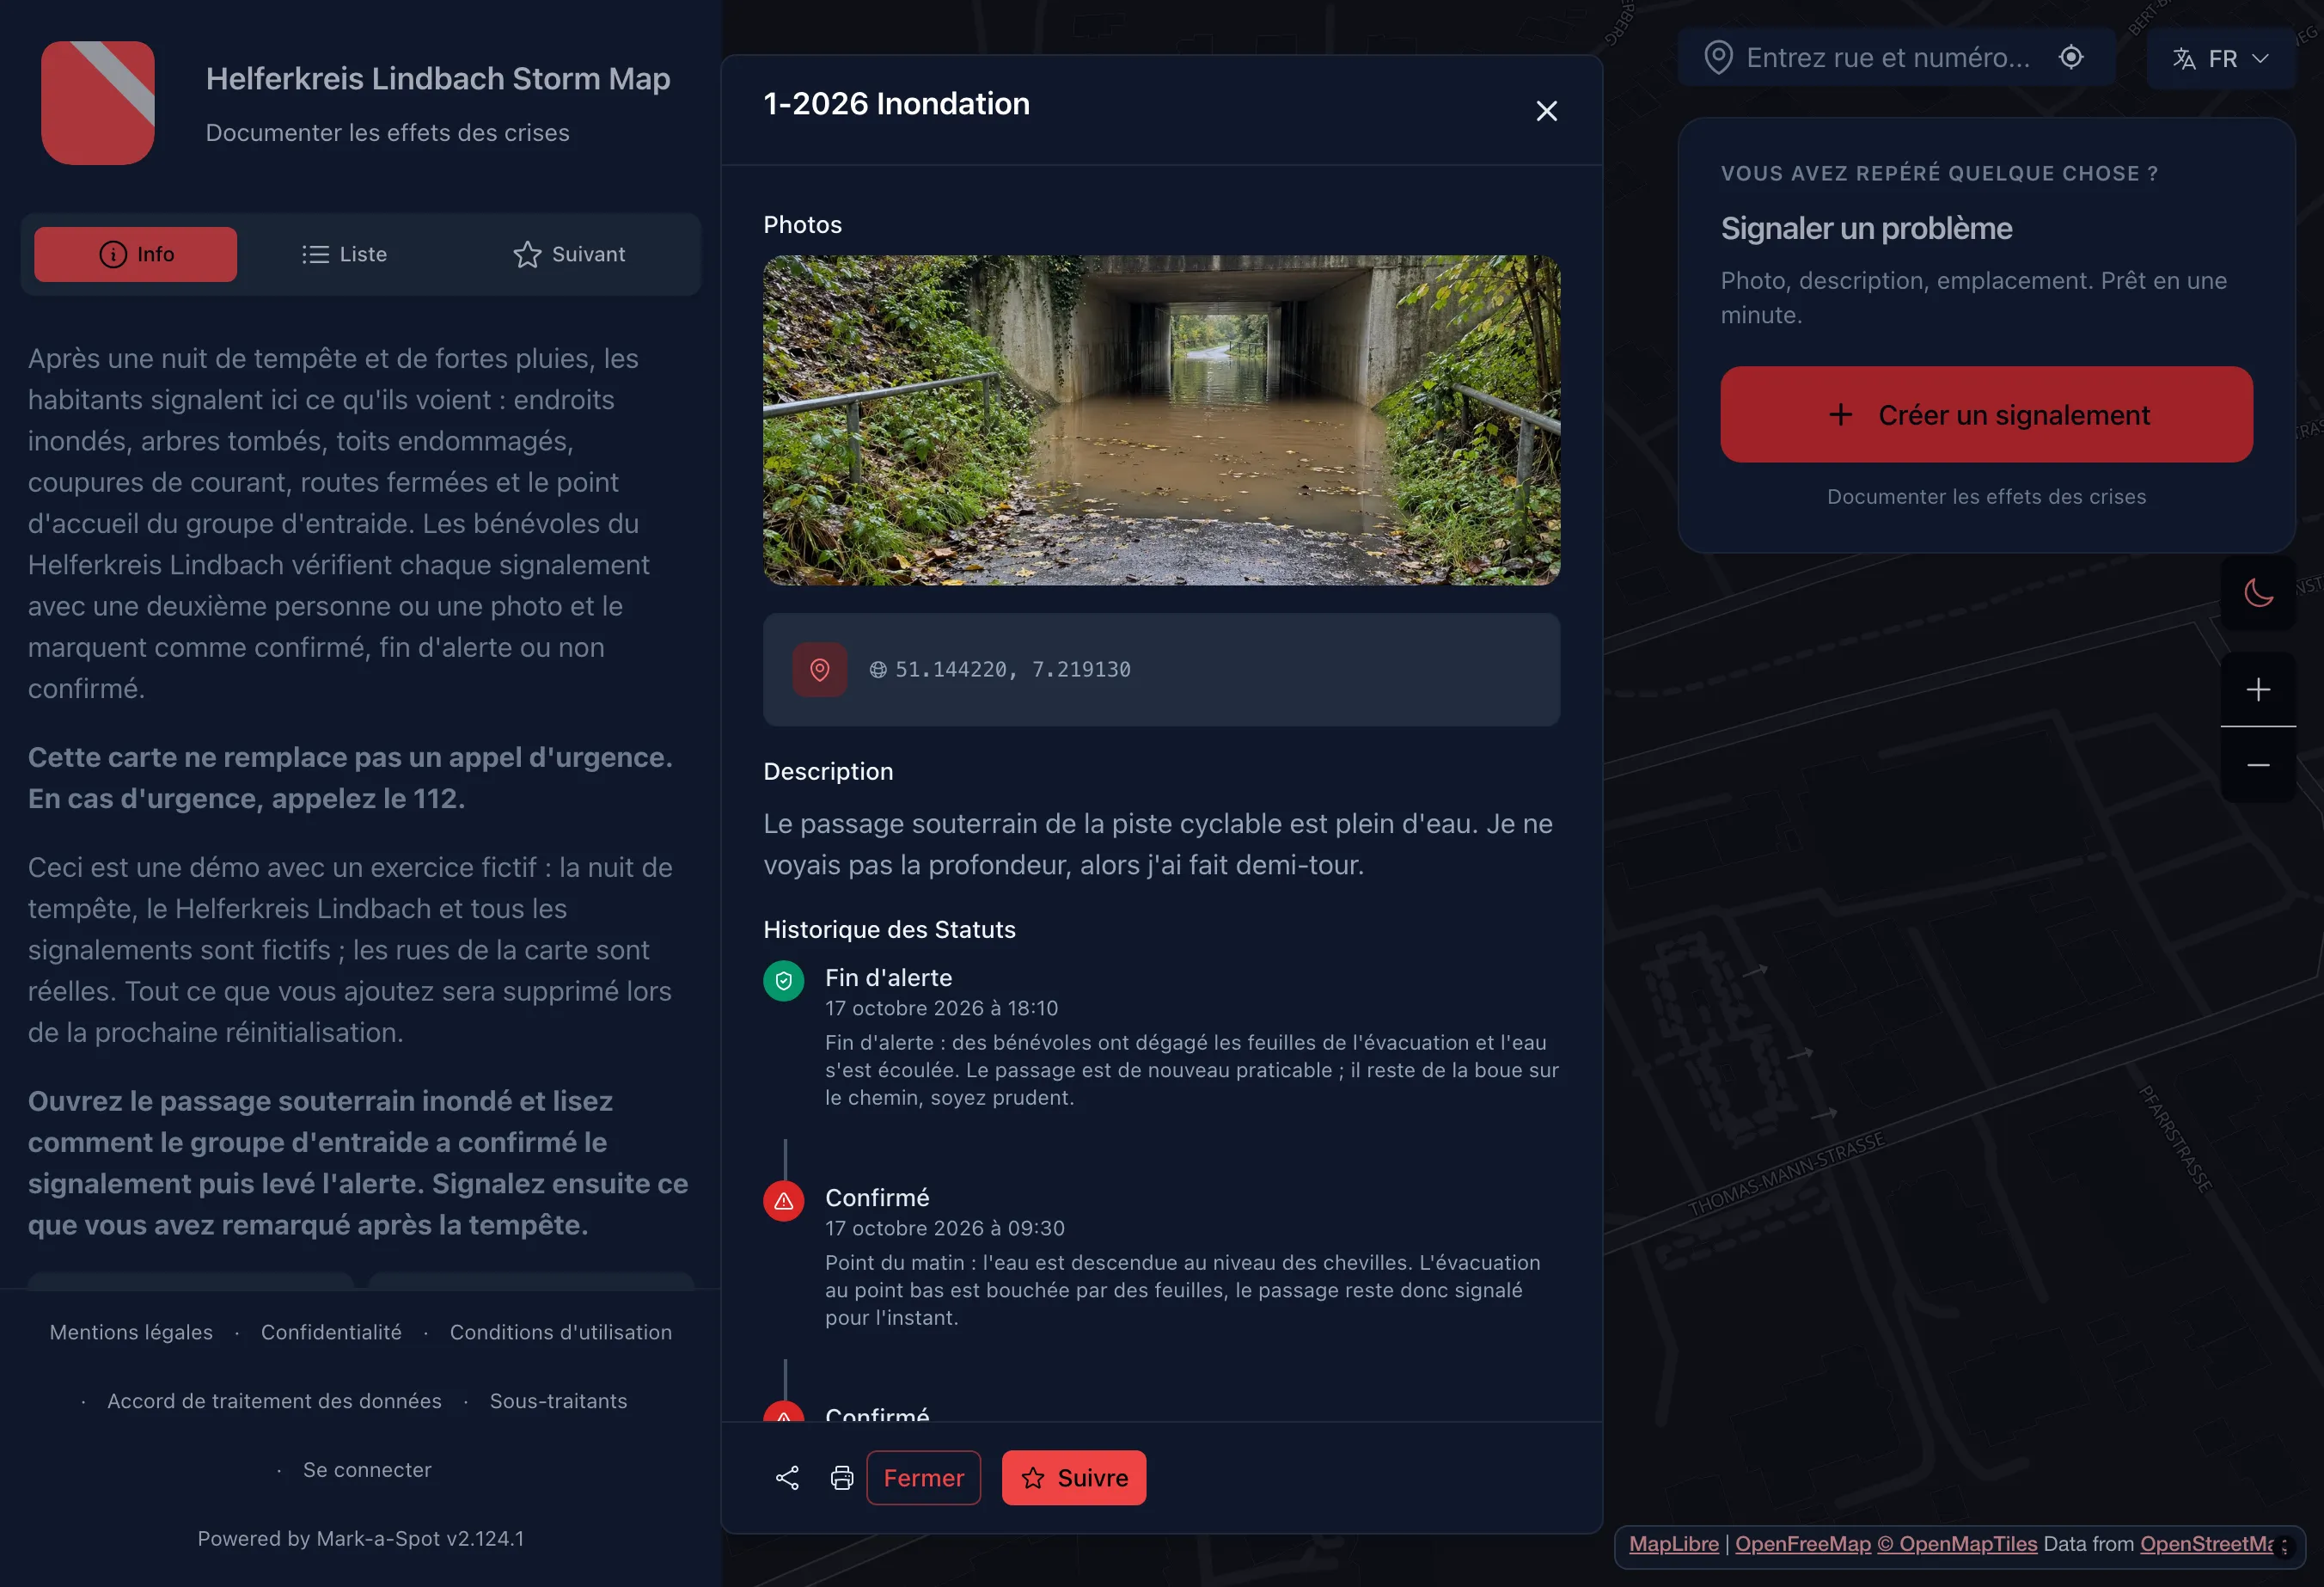Open the Confidentialité link
The width and height of the screenshot is (2324, 1587).
click(x=331, y=1332)
